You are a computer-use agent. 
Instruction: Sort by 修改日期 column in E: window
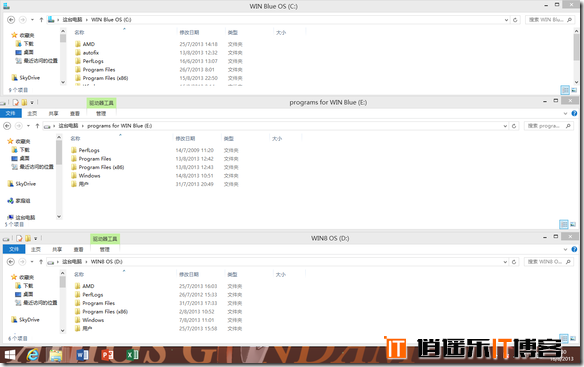(185, 139)
